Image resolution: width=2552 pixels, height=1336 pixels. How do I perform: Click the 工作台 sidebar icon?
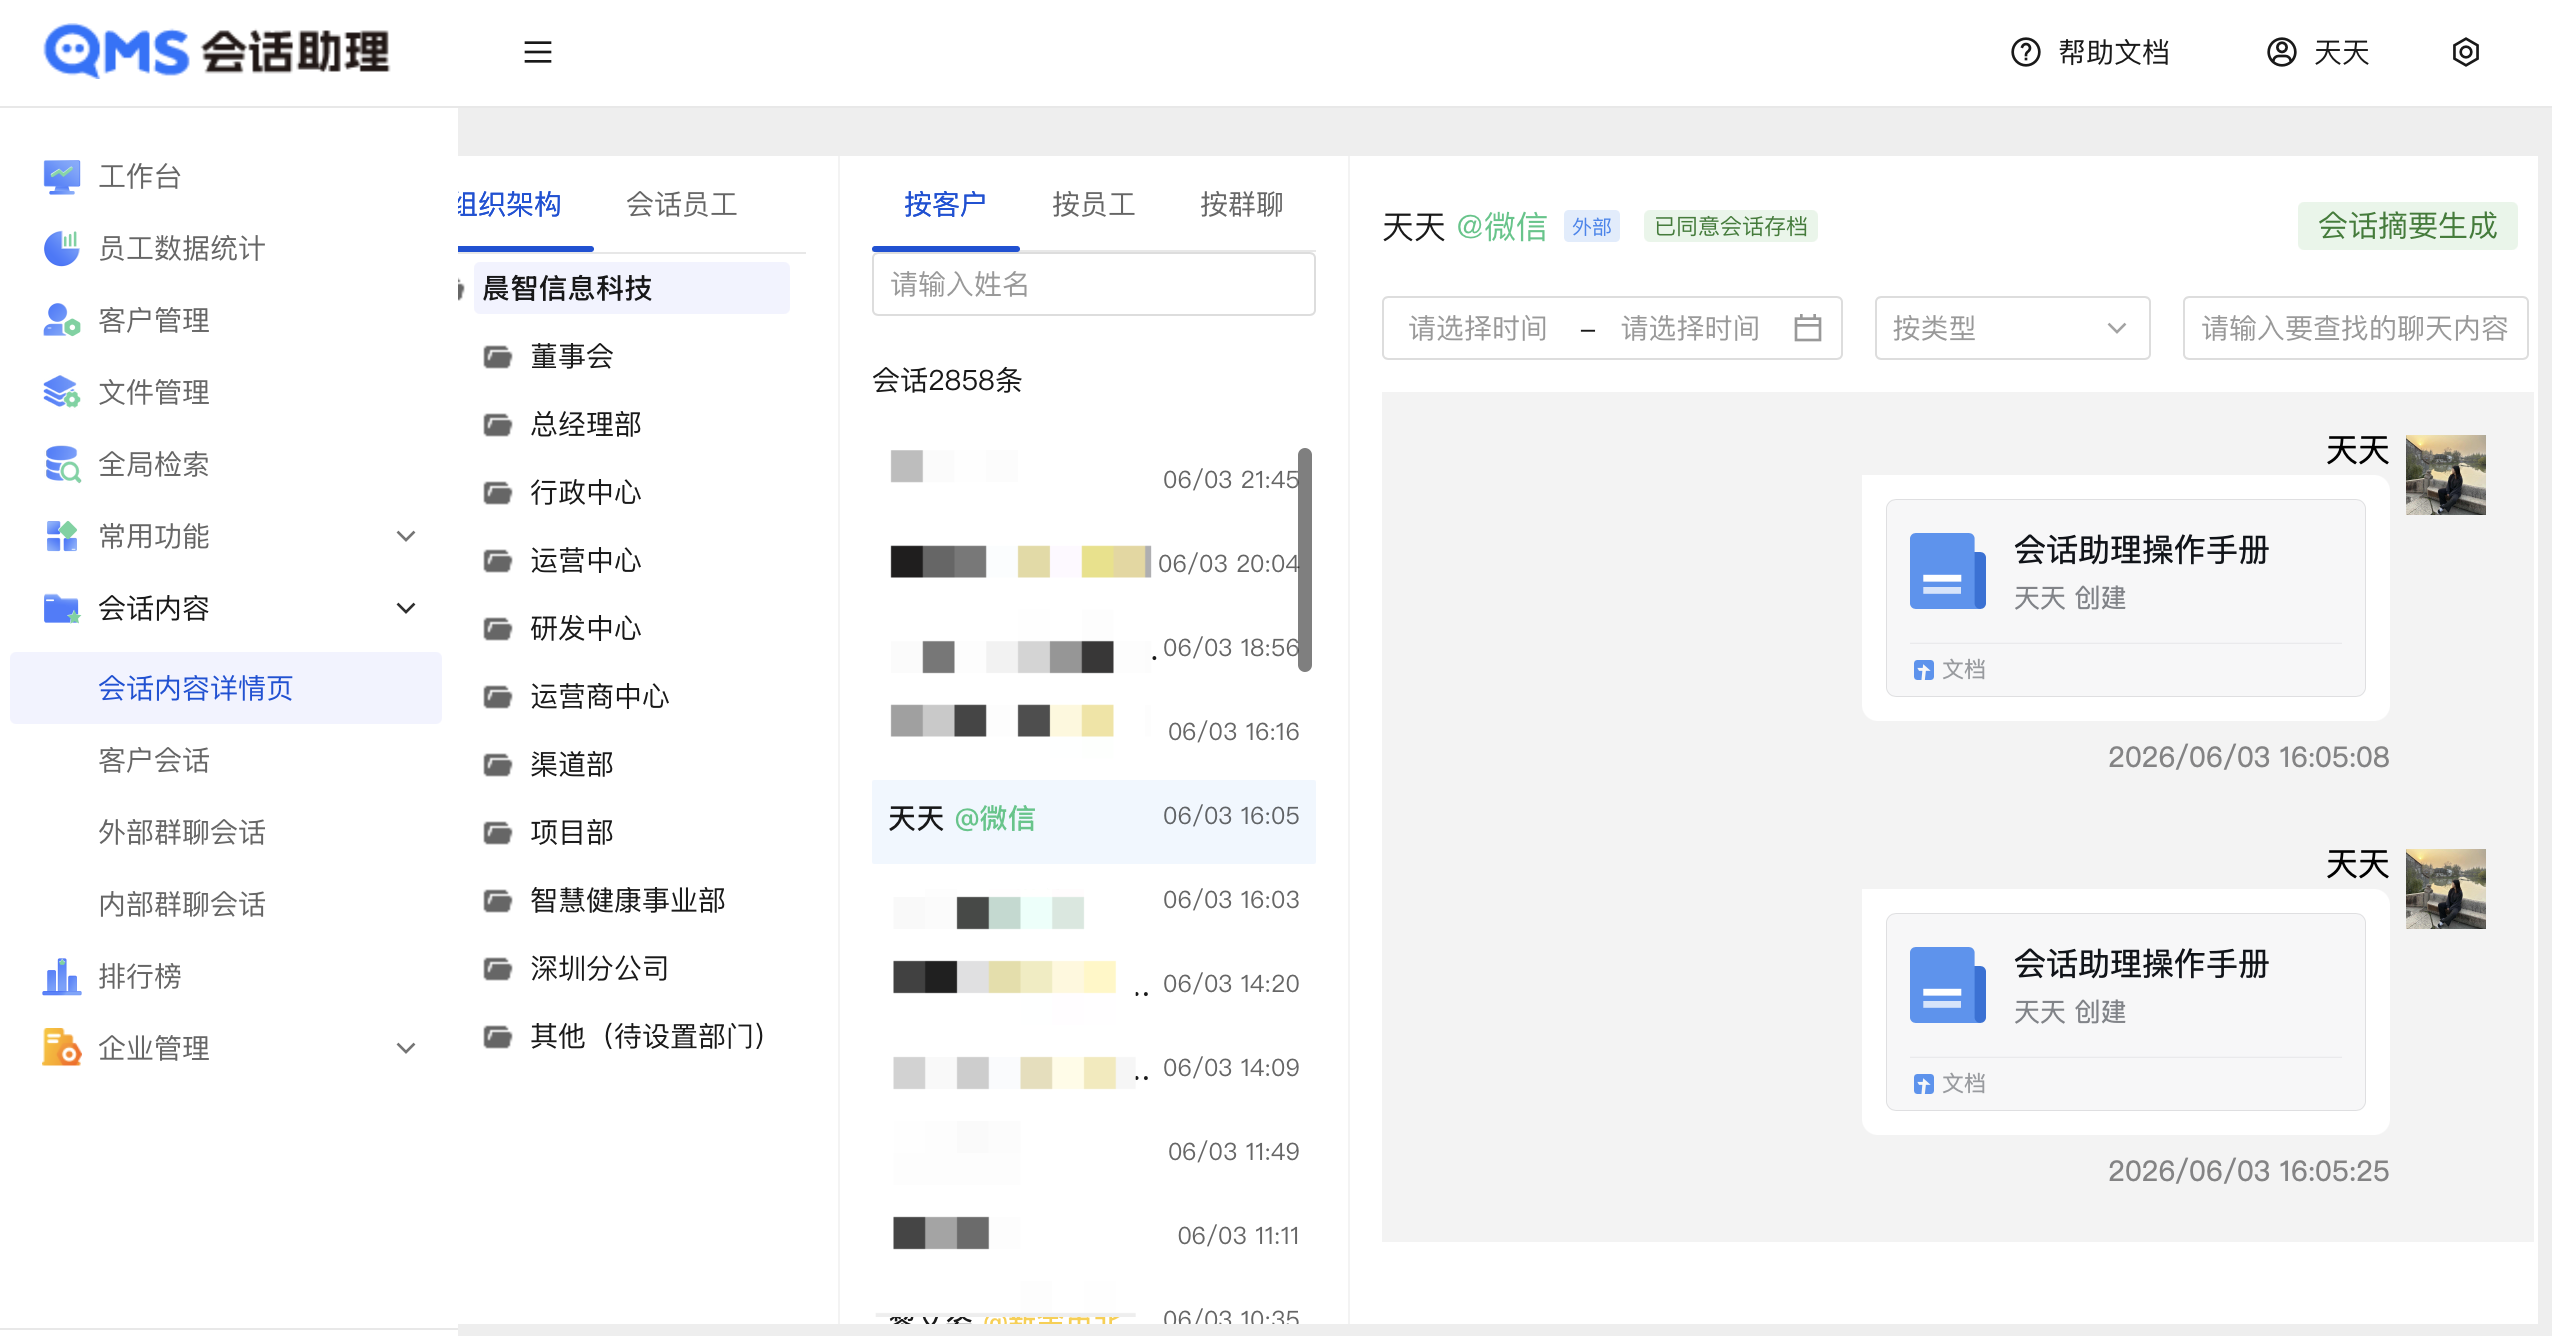point(62,177)
